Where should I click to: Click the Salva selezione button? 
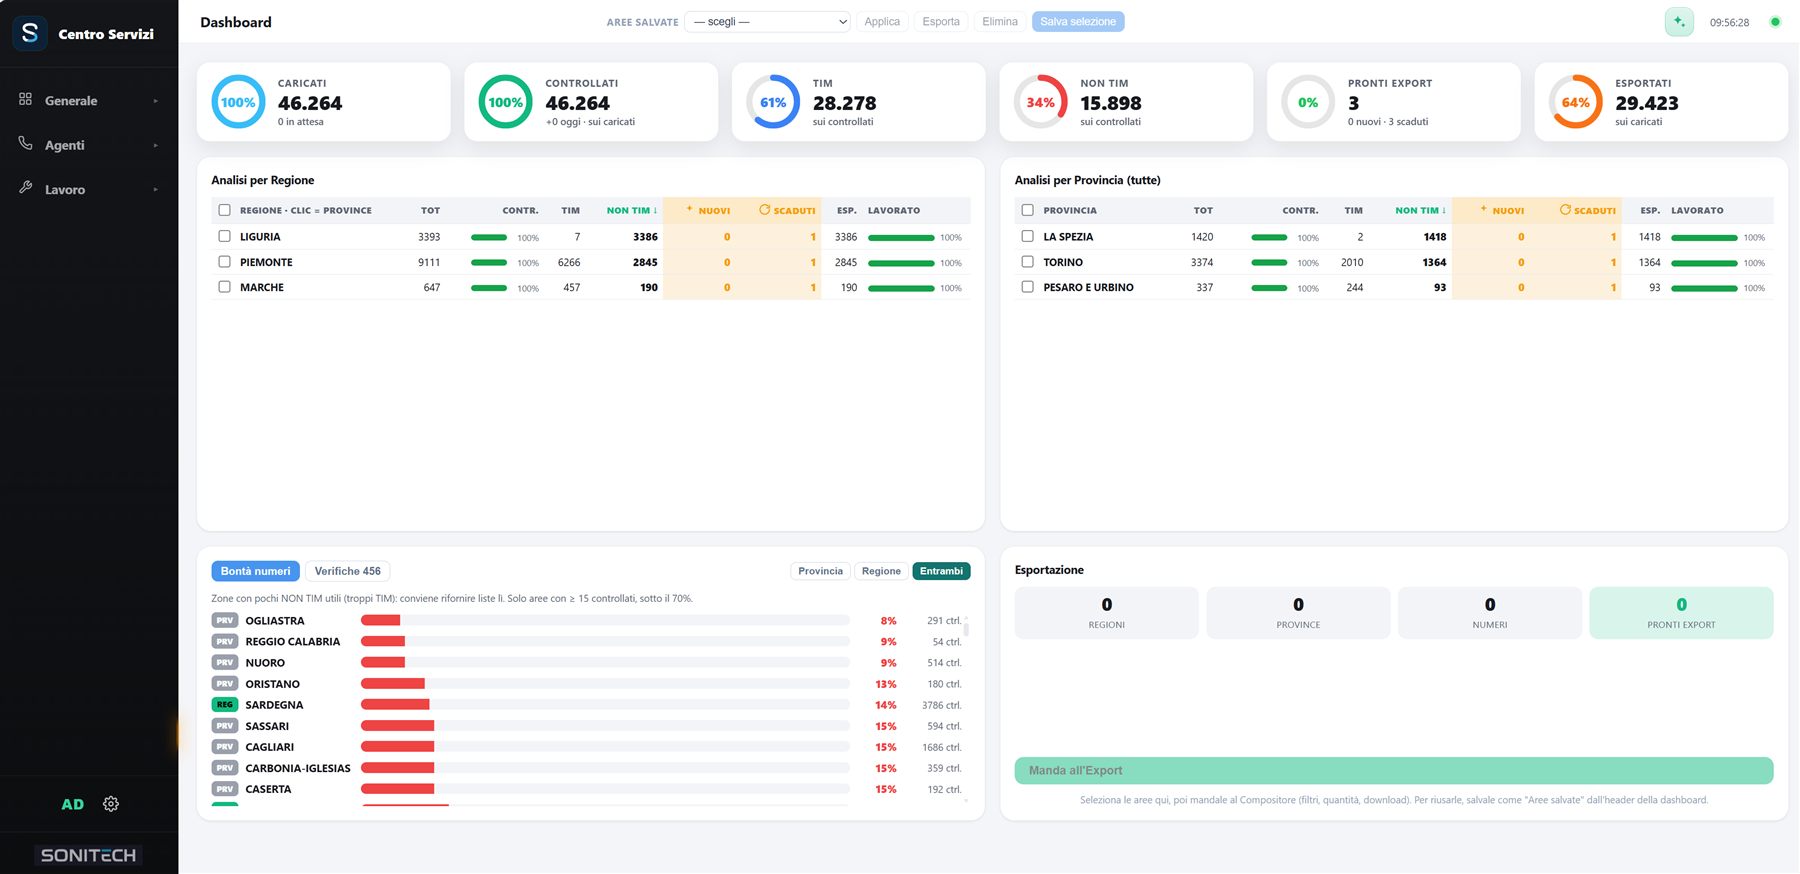(1078, 22)
